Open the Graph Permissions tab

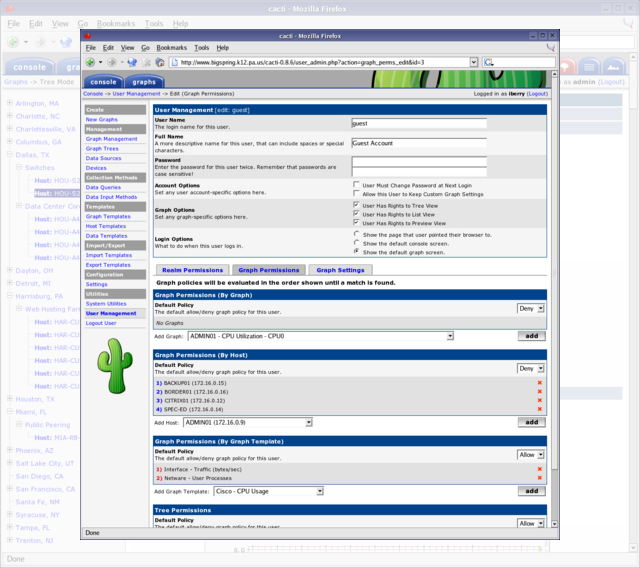click(269, 270)
